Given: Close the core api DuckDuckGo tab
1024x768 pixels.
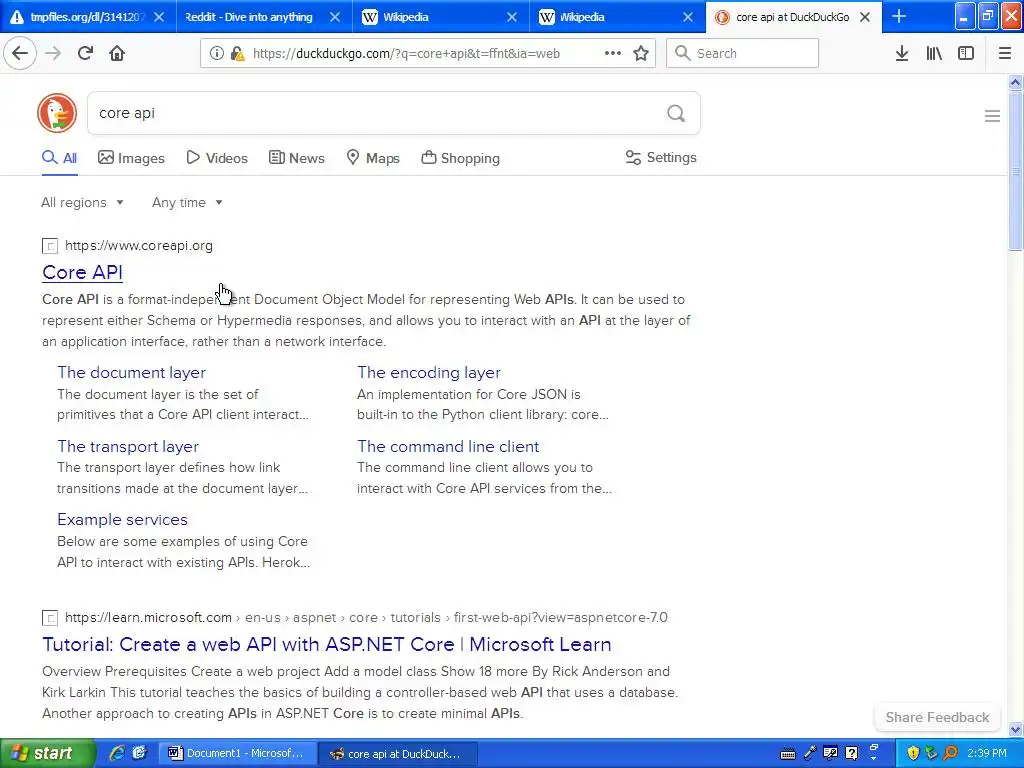Looking at the screenshot, I should (865, 17).
